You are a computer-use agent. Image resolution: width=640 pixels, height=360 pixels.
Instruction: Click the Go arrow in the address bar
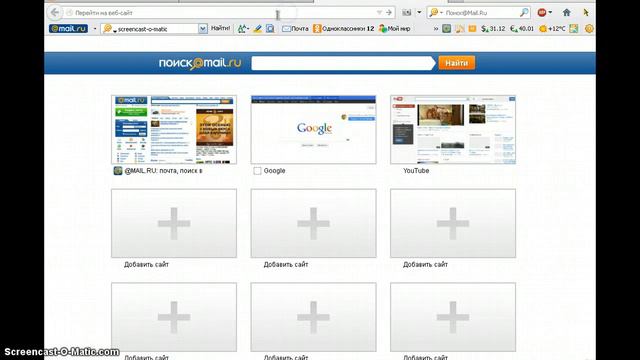click(389, 13)
